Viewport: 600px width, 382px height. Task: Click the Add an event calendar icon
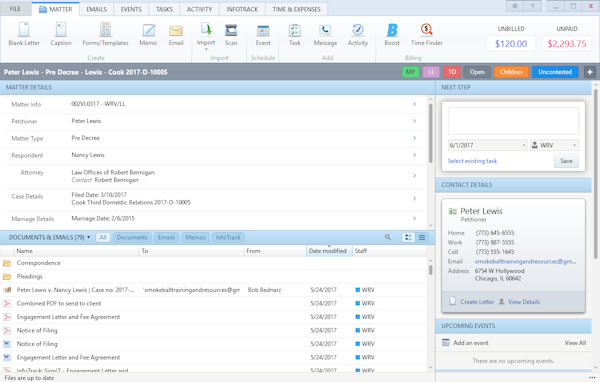click(x=445, y=343)
